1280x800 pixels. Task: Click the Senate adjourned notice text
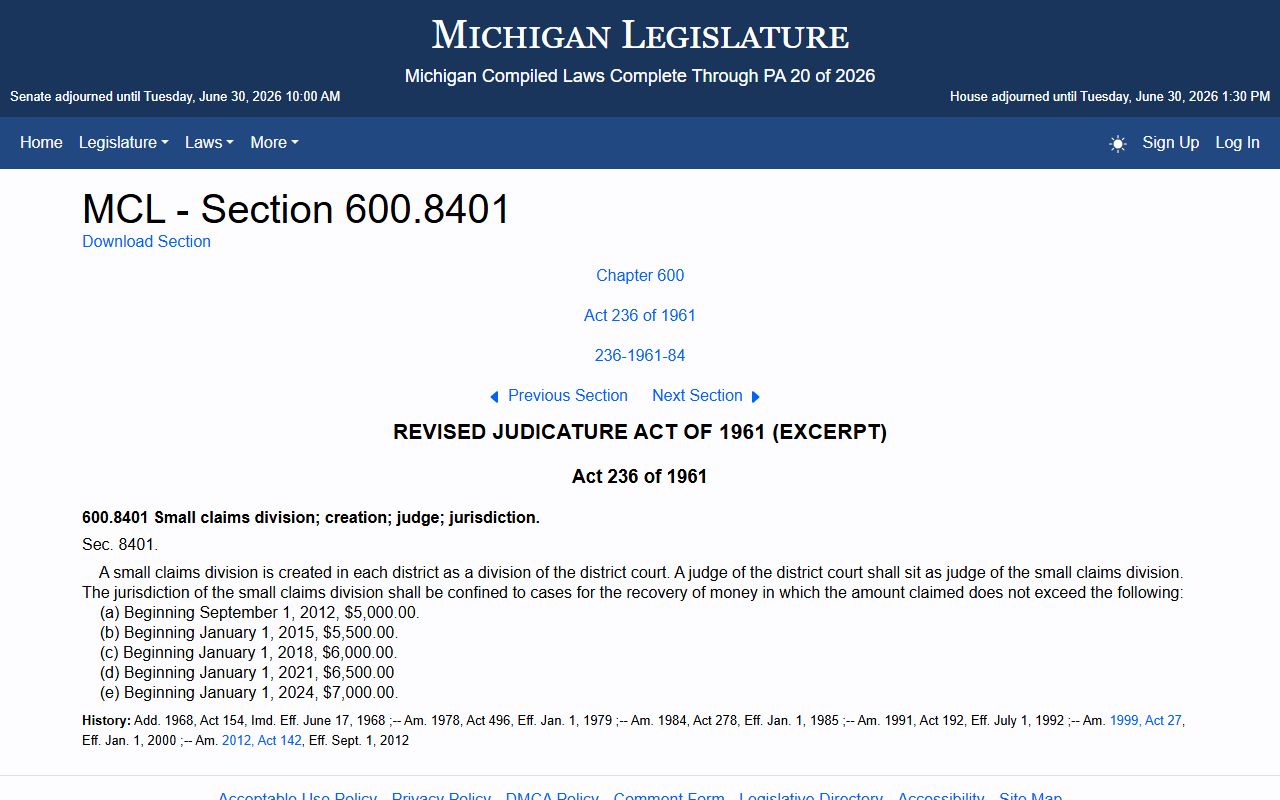175,97
